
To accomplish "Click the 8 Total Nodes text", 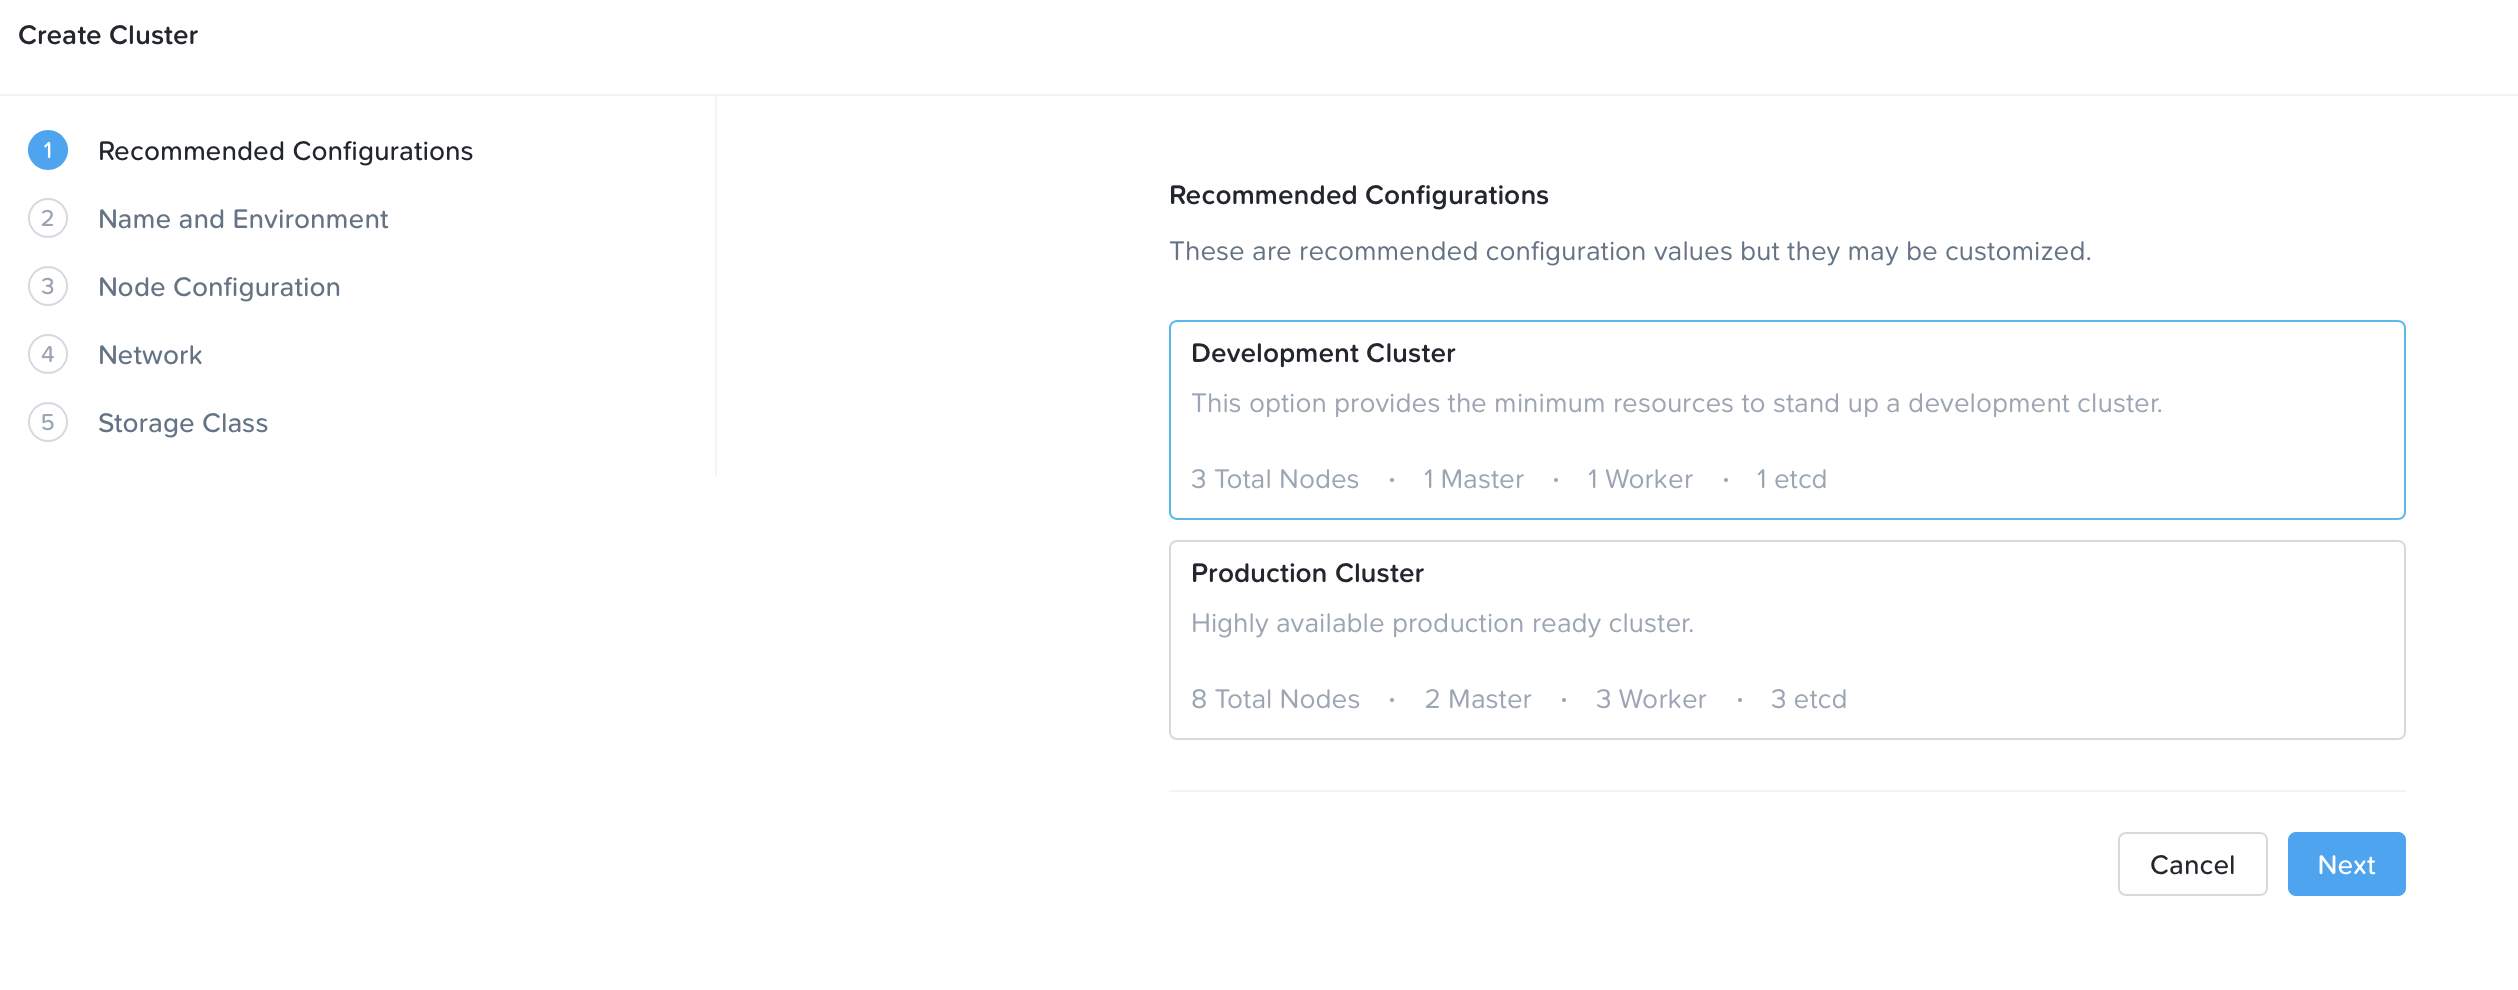I will [1275, 699].
